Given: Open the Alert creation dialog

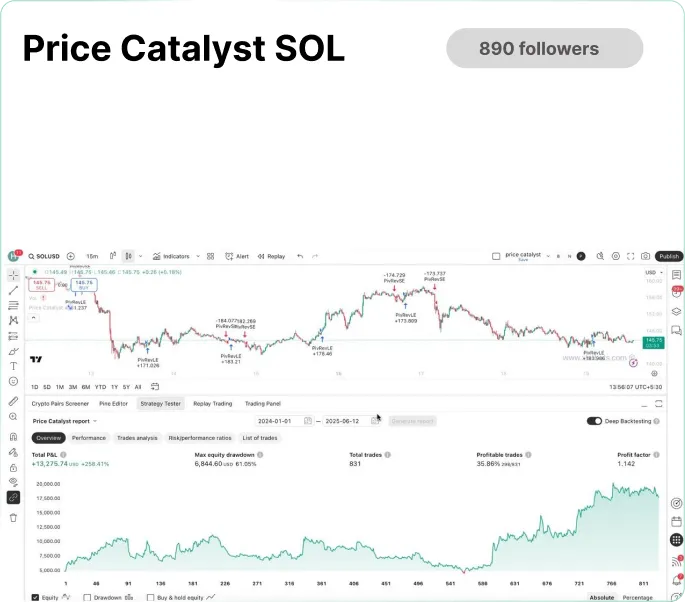Looking at the screenshot, I should (x=237, y=256).
